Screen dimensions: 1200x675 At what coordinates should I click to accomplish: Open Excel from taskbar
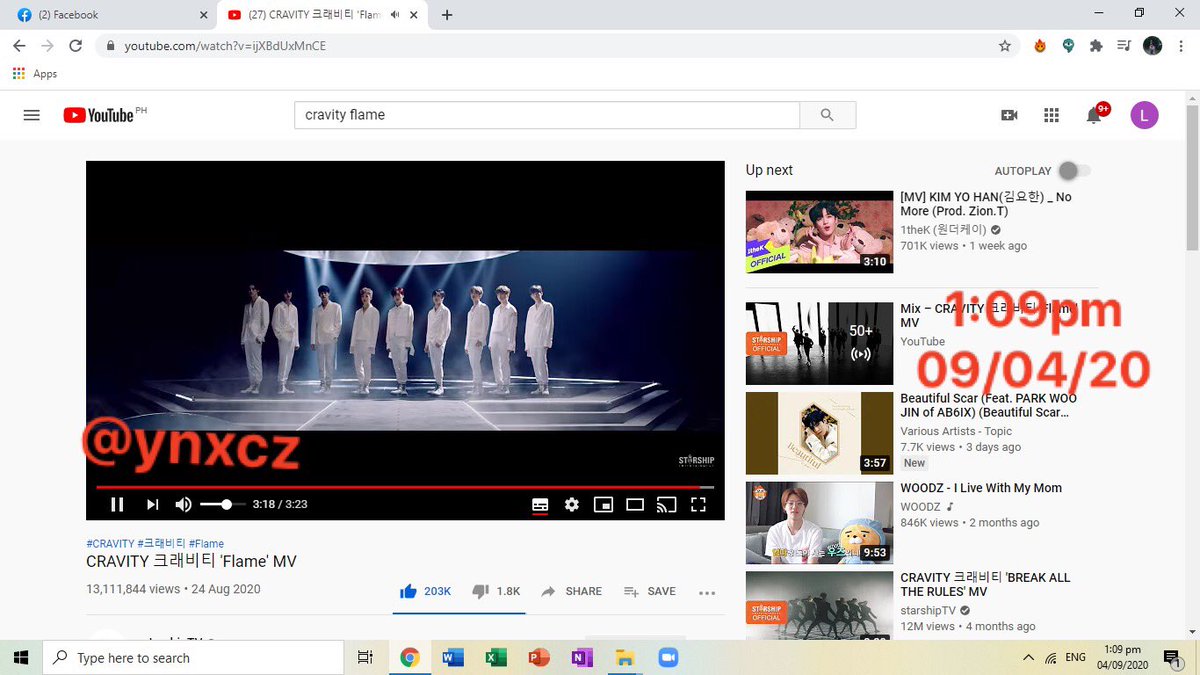click(494, 657)
